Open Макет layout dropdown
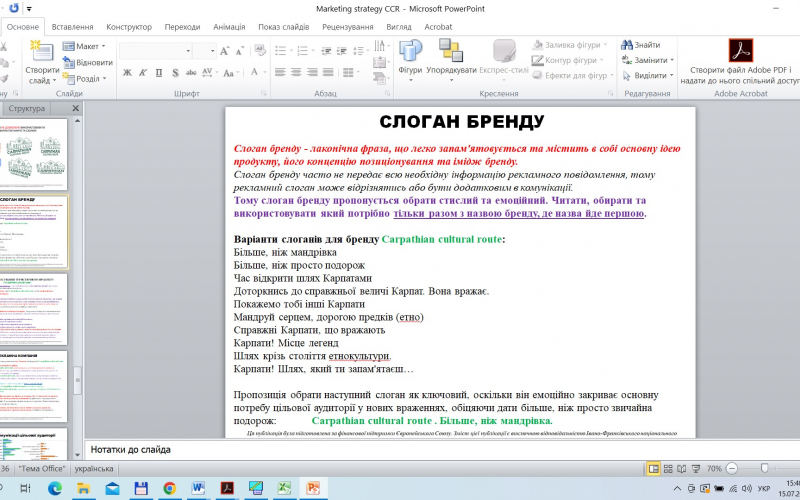Viewport: 800px width, 500px height. coord(84,46)
